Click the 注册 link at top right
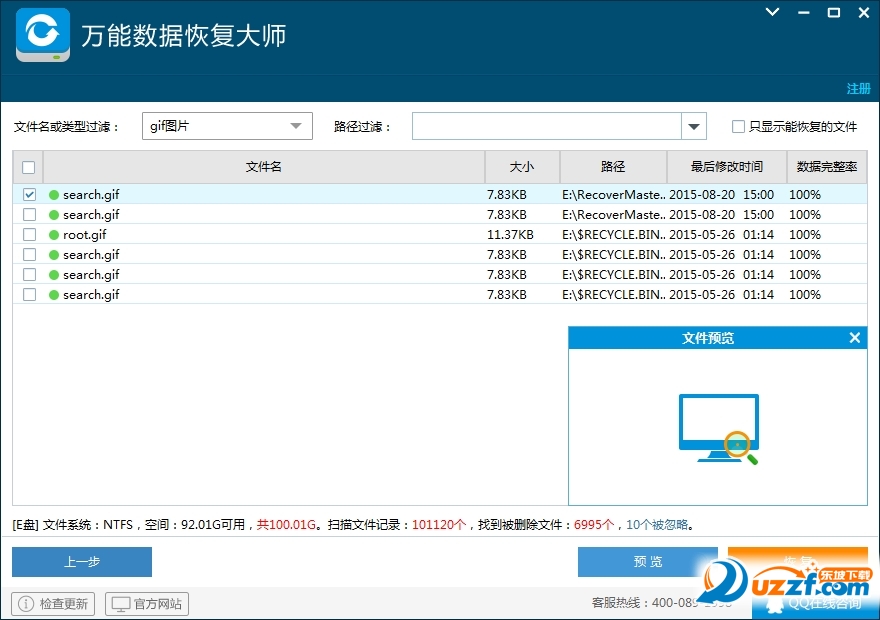 click(x=858, y=89)
